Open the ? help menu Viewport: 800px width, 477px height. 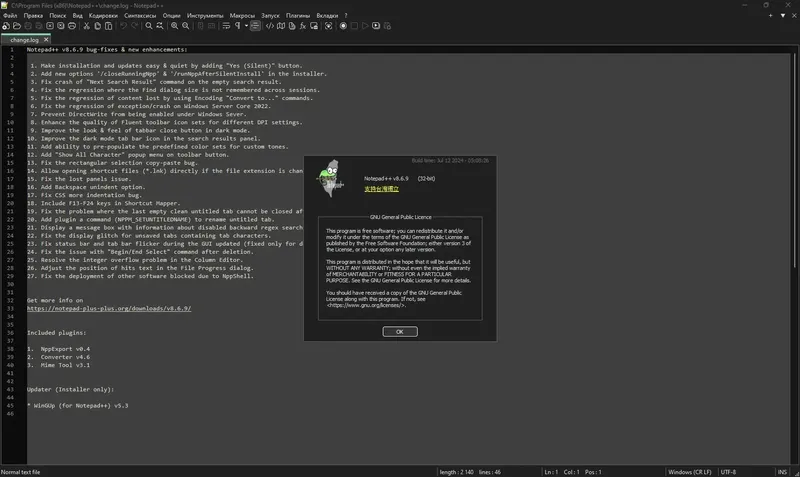click(346, 15)
